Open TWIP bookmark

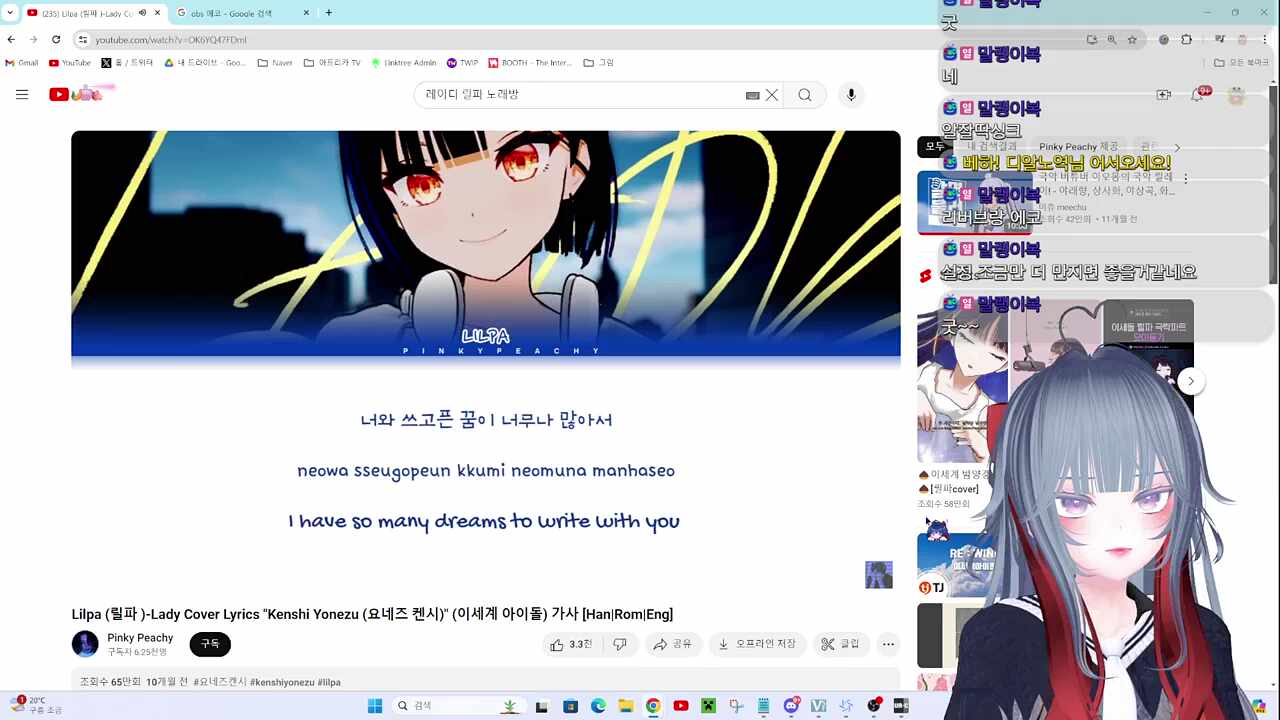pyautogui.click(x=462, y=63)
